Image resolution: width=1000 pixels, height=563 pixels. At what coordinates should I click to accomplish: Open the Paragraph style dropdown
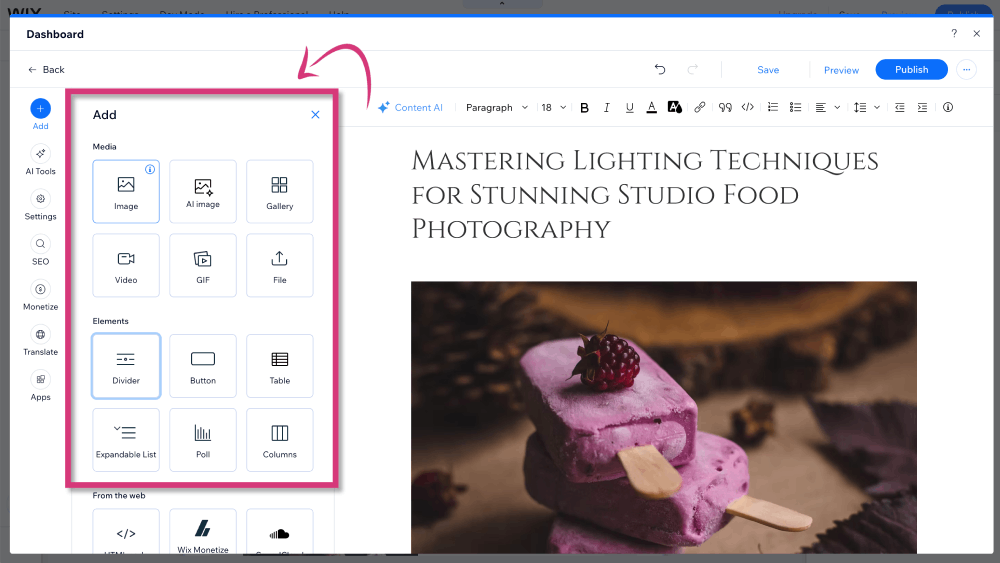(497, 108)
